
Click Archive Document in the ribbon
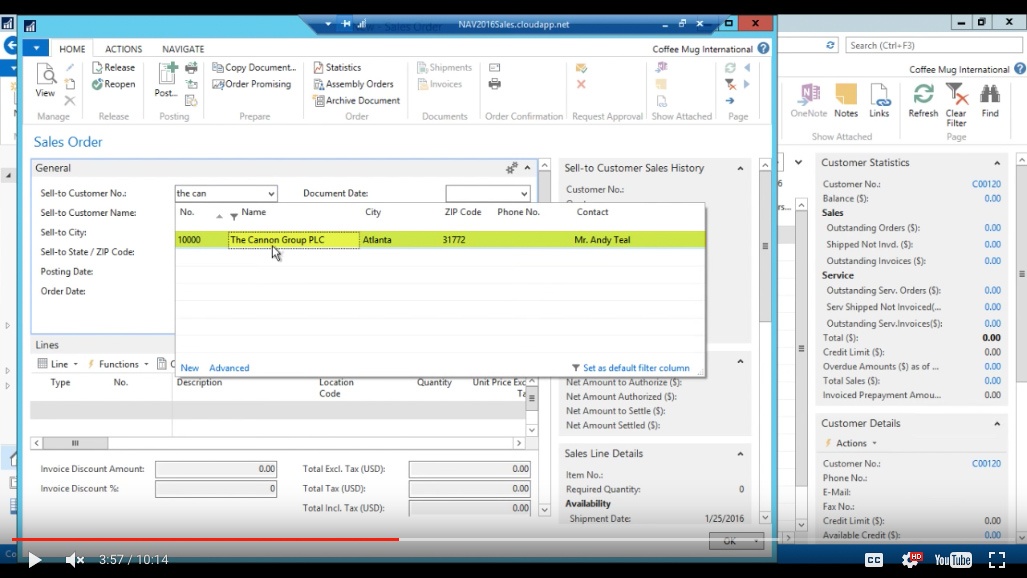356,100
